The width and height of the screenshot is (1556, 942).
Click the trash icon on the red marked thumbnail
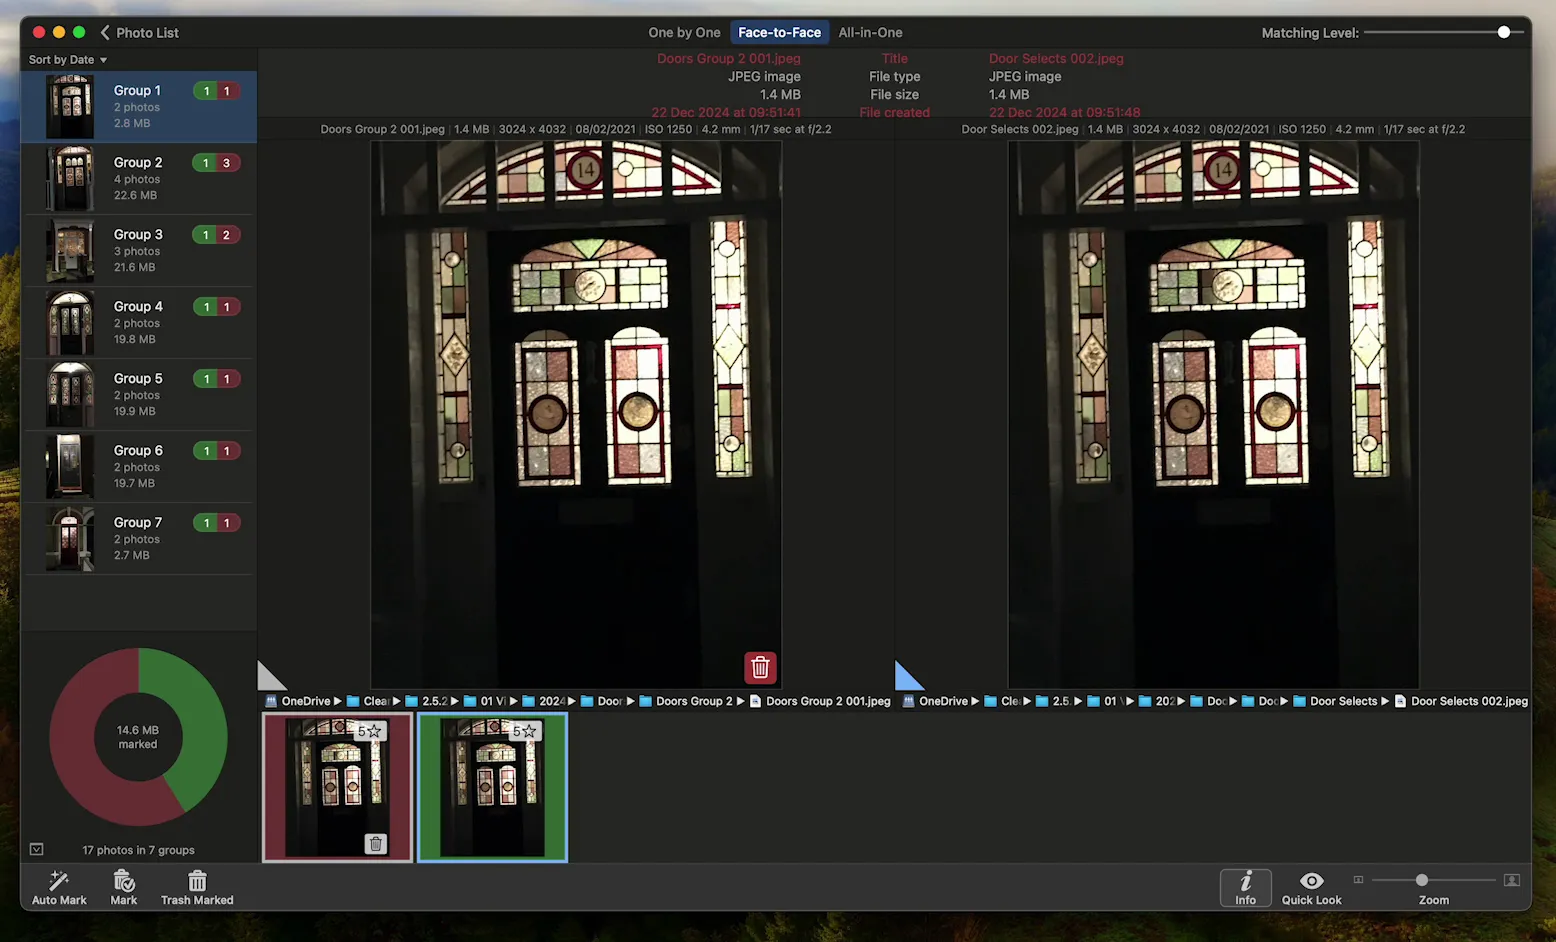(x=375, y=843)
